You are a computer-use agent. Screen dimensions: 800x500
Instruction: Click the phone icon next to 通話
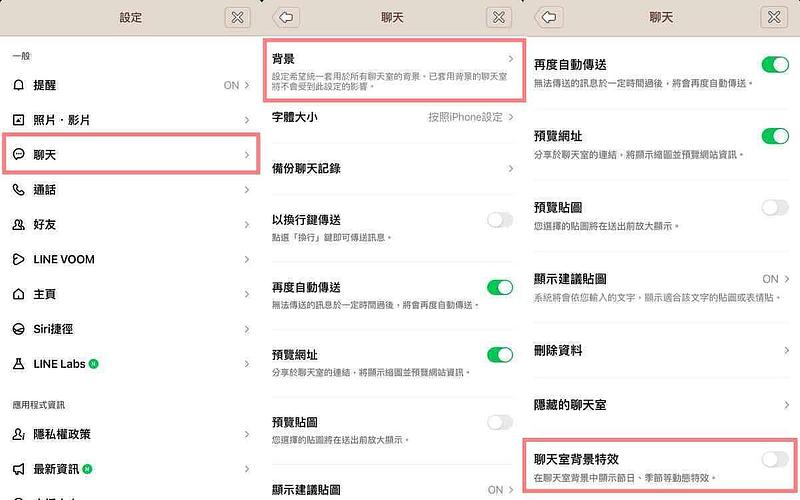coord(18,190)
